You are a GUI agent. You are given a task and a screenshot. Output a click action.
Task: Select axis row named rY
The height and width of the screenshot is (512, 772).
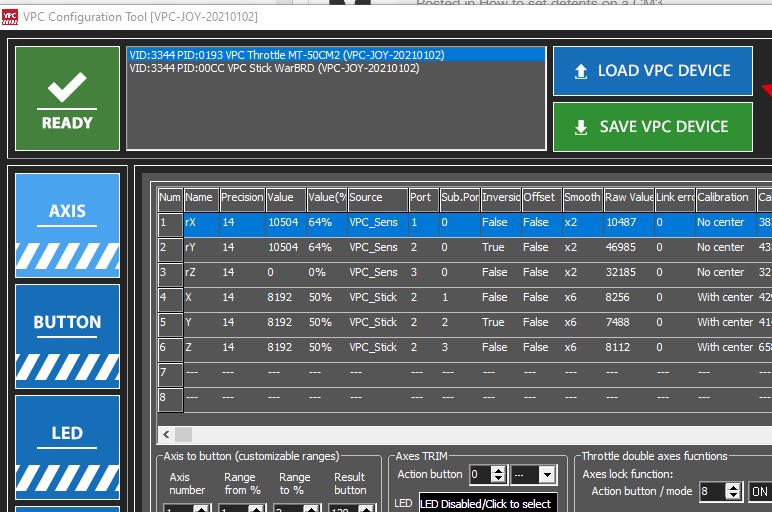(x=465, y=248)
